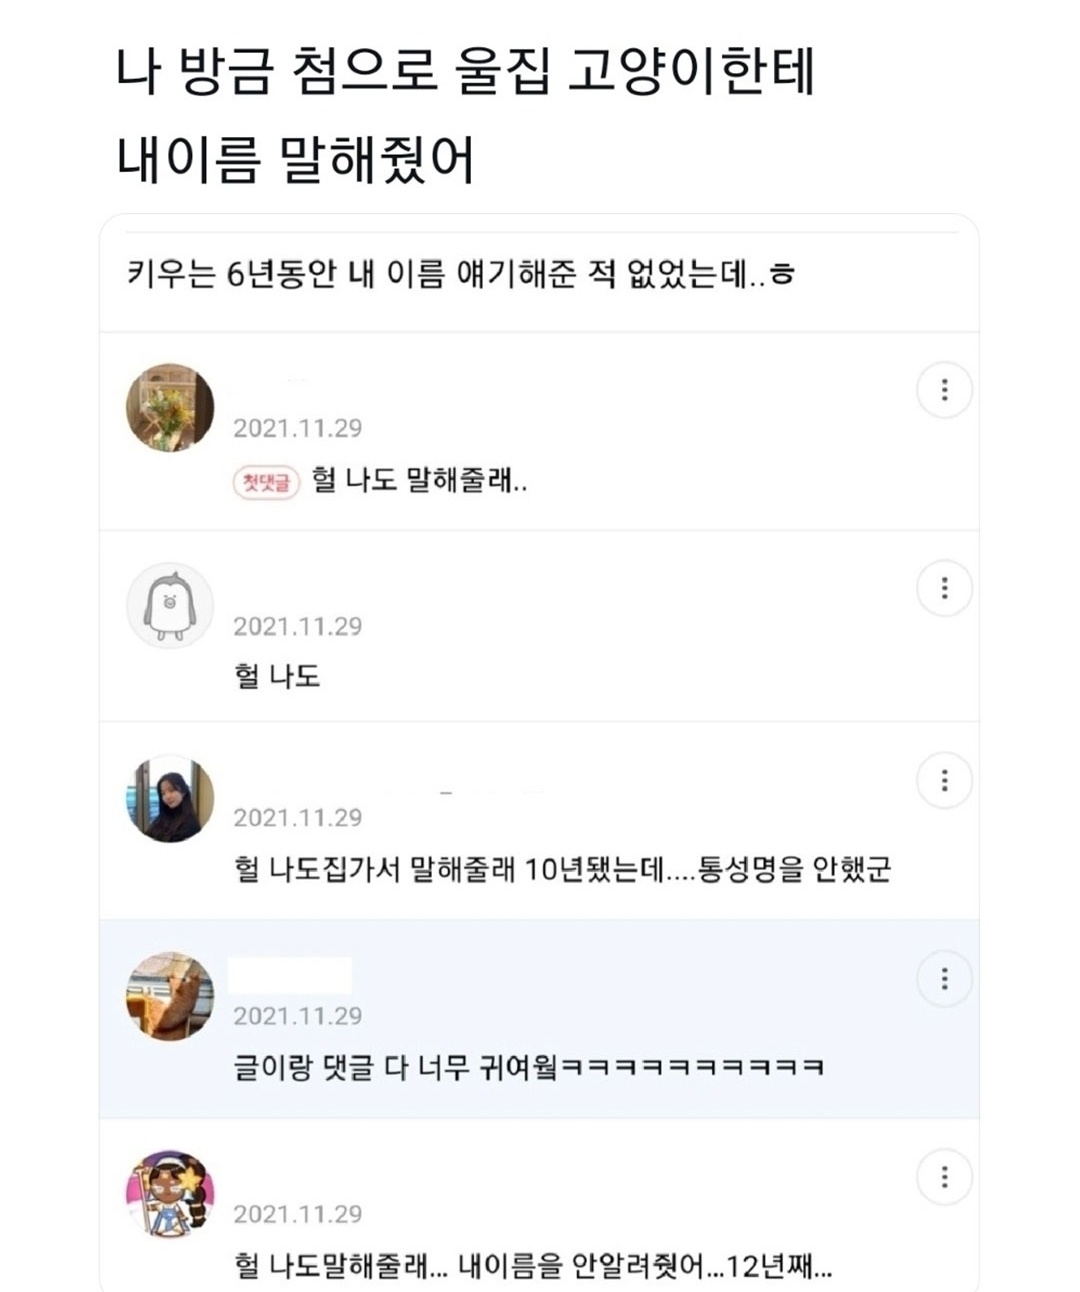
Task: Click the flower bouquet profile picture
Action: [170, 408]
